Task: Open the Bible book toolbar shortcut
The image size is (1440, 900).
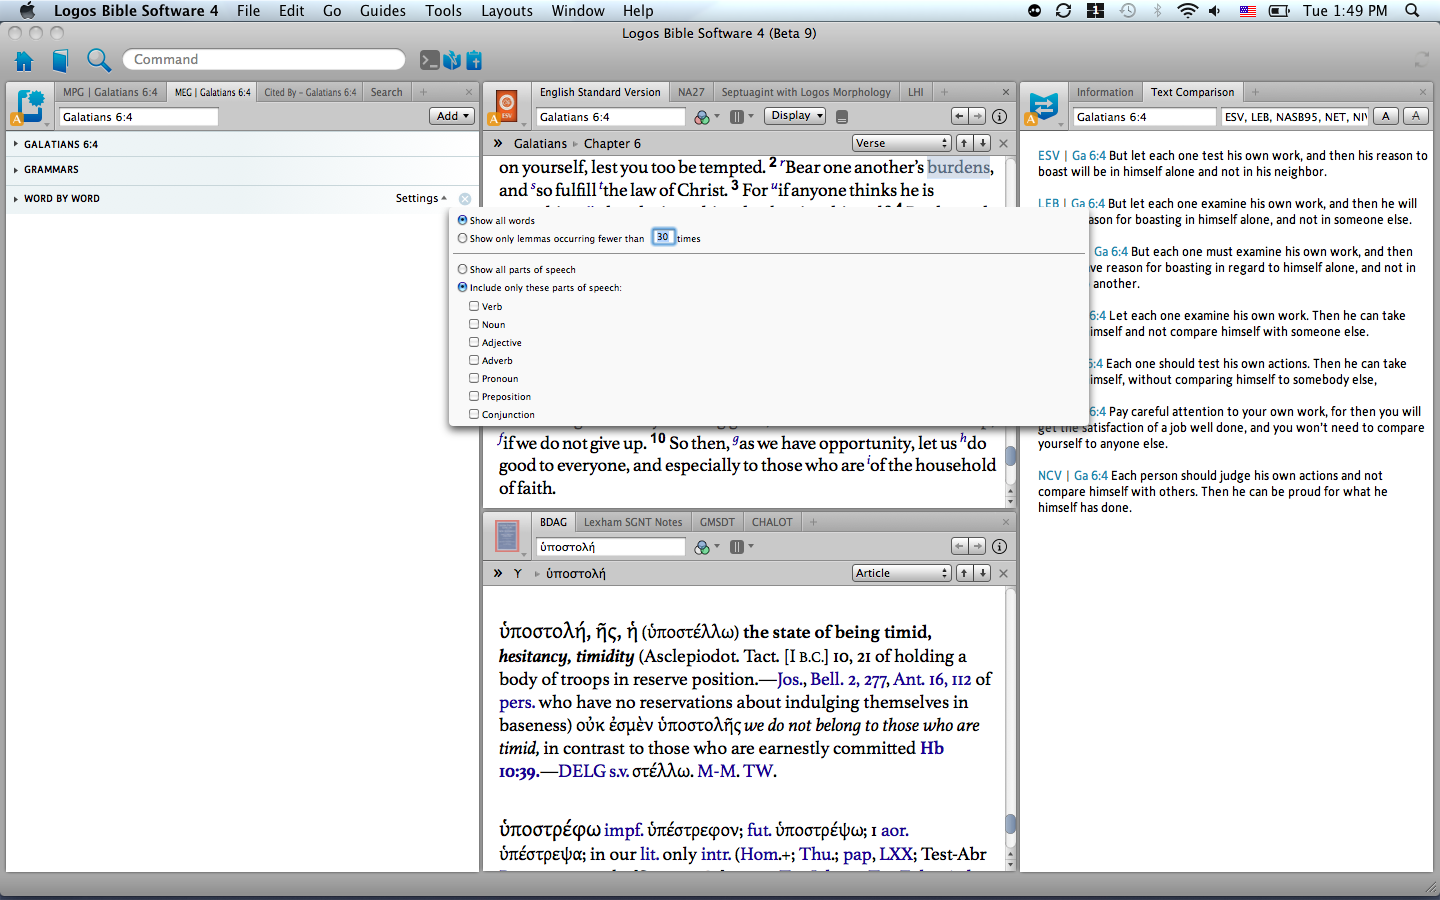Action: pyautogui.click(x=451, y=60)
